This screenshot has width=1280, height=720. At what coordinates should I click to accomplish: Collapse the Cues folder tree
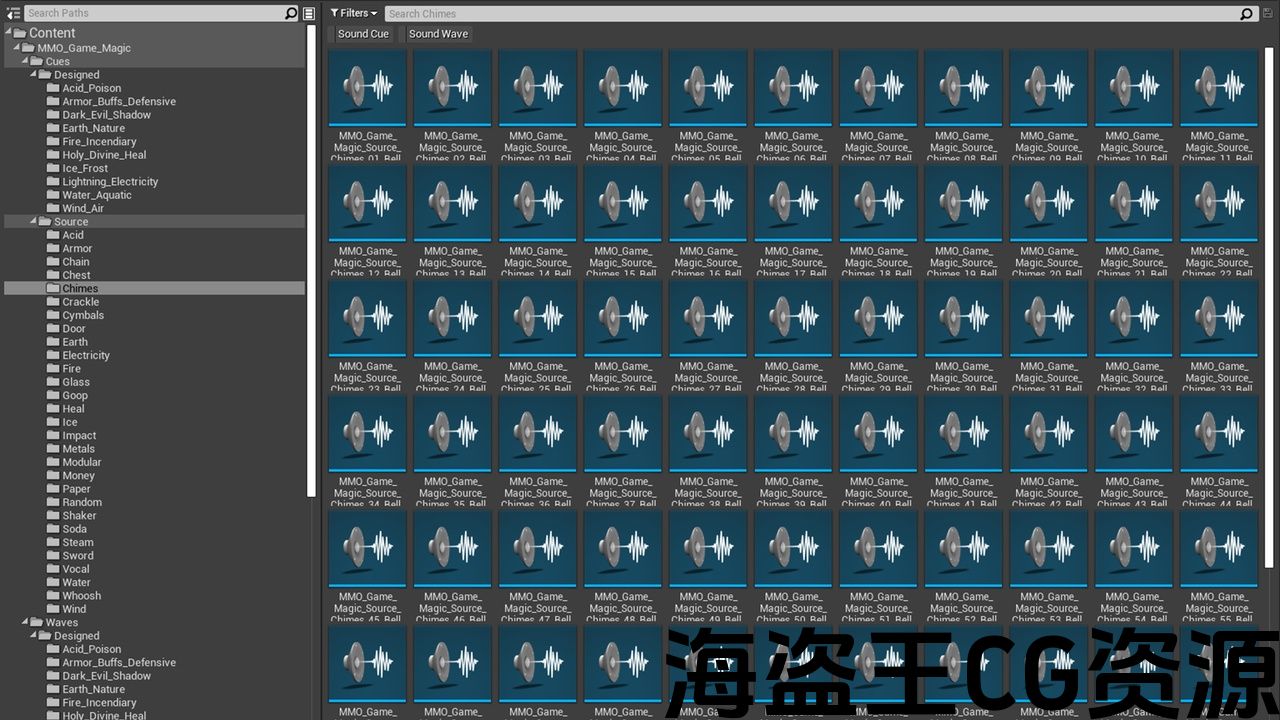[x=25, y=61]
